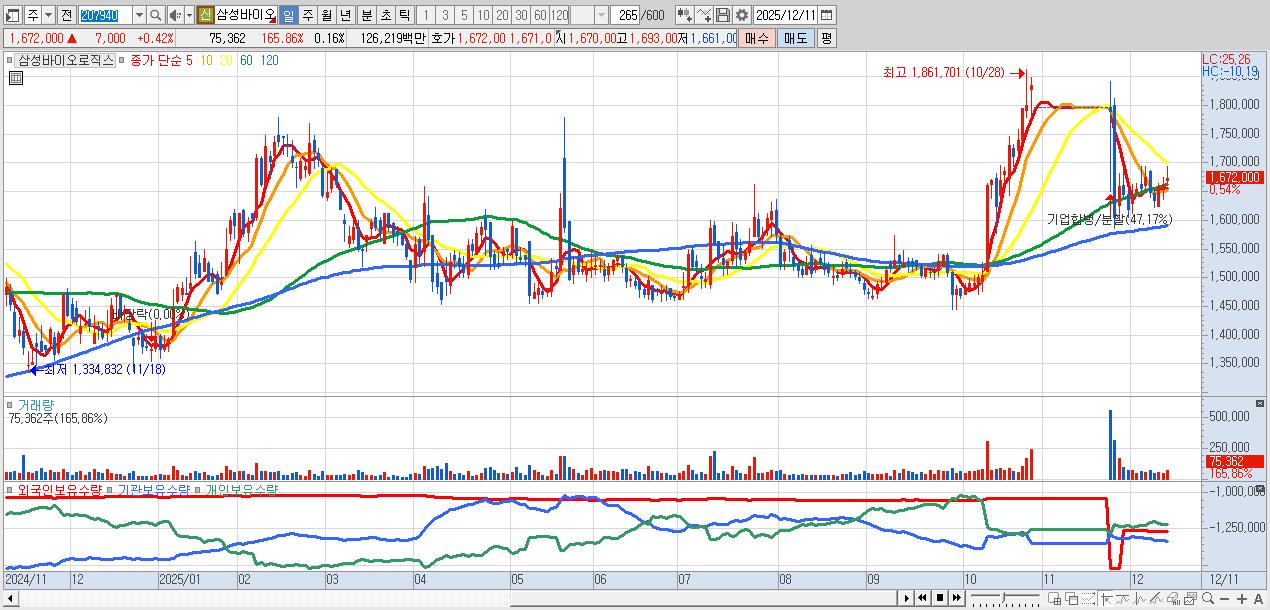Click rewind button in bottom chart controls

click(923, 598)
